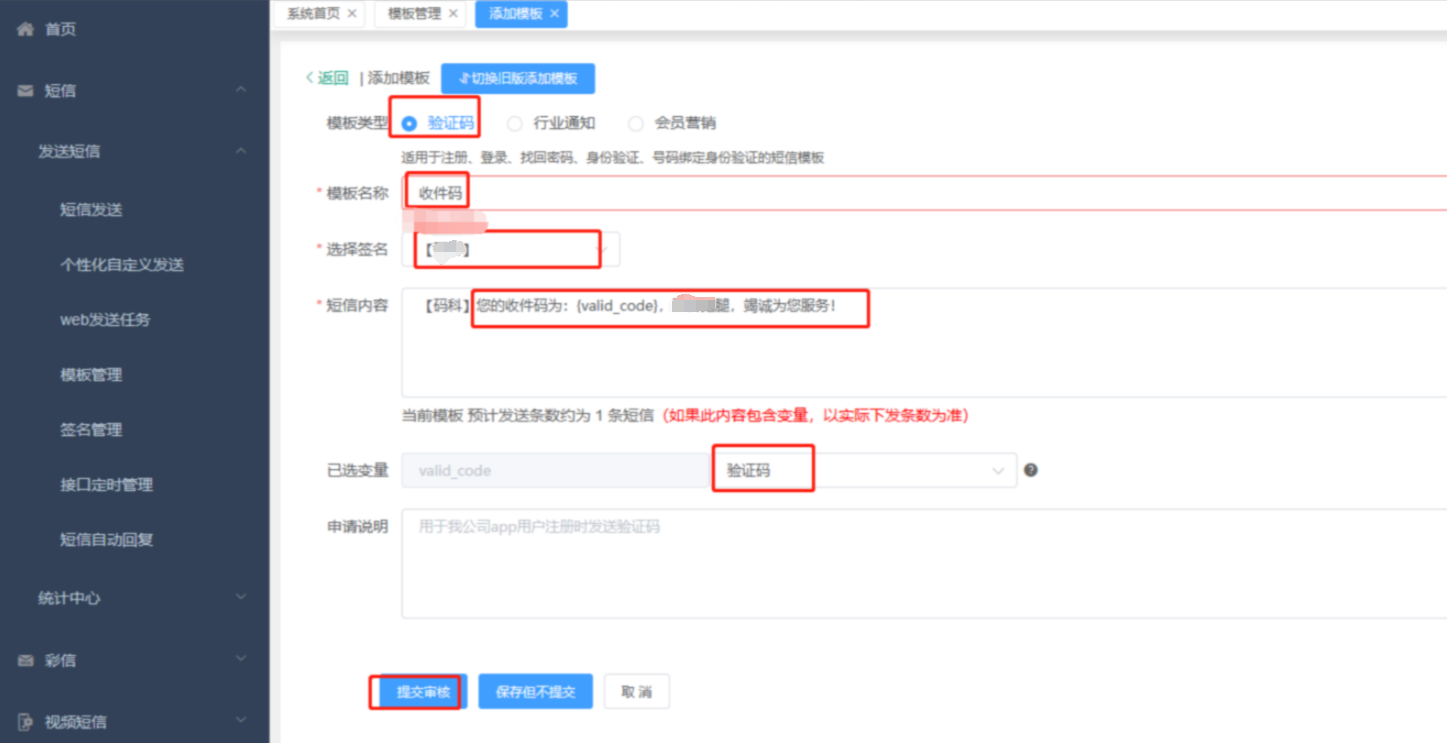Click the help icon beside variable dropdown
Image resolution: width=1447 pixels, height=743 pixels.
coord(1031,470)
